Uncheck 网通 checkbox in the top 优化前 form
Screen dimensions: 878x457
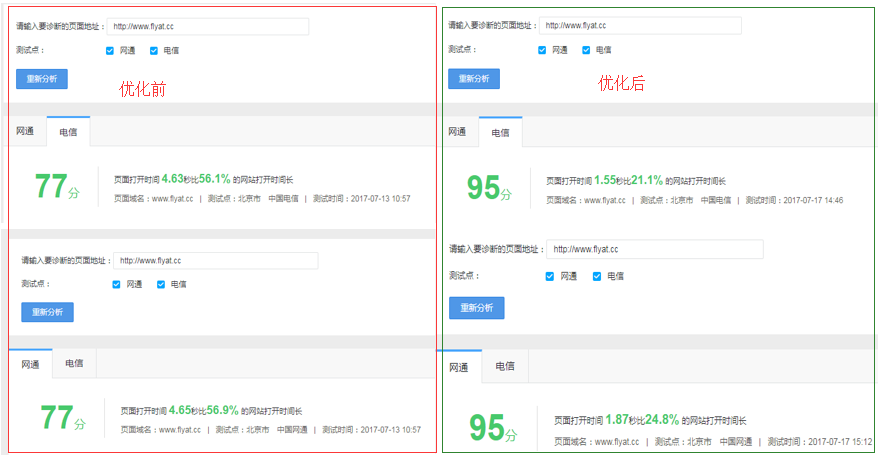tap(110, 50)
